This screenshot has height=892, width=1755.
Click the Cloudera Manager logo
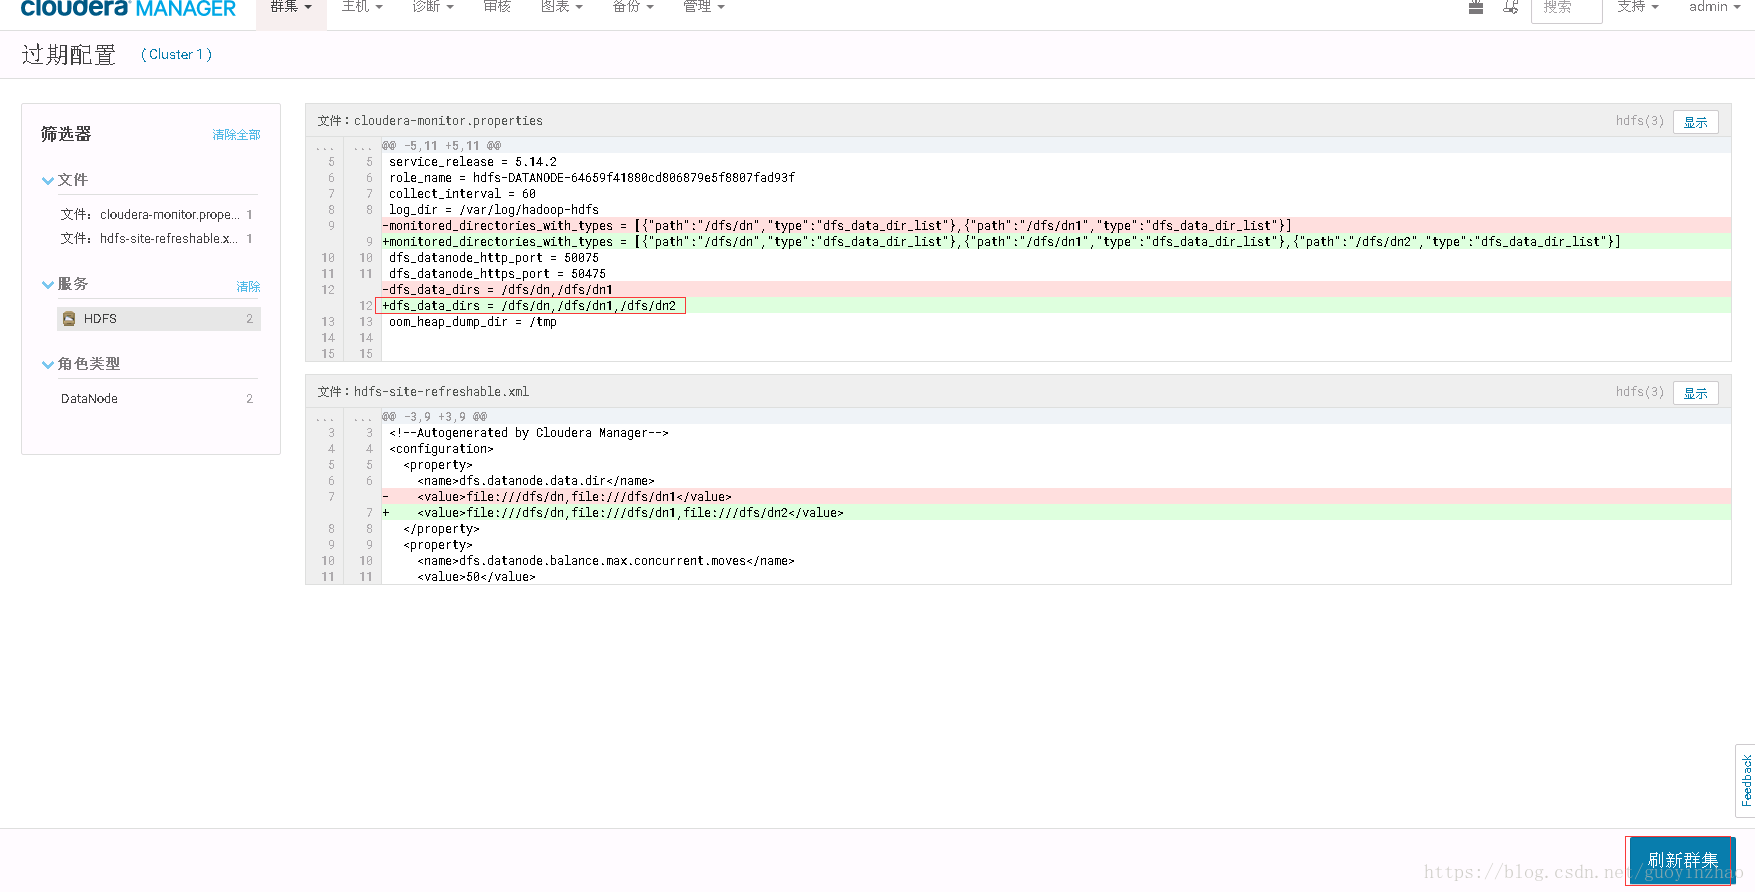click(x=128, y=8)
